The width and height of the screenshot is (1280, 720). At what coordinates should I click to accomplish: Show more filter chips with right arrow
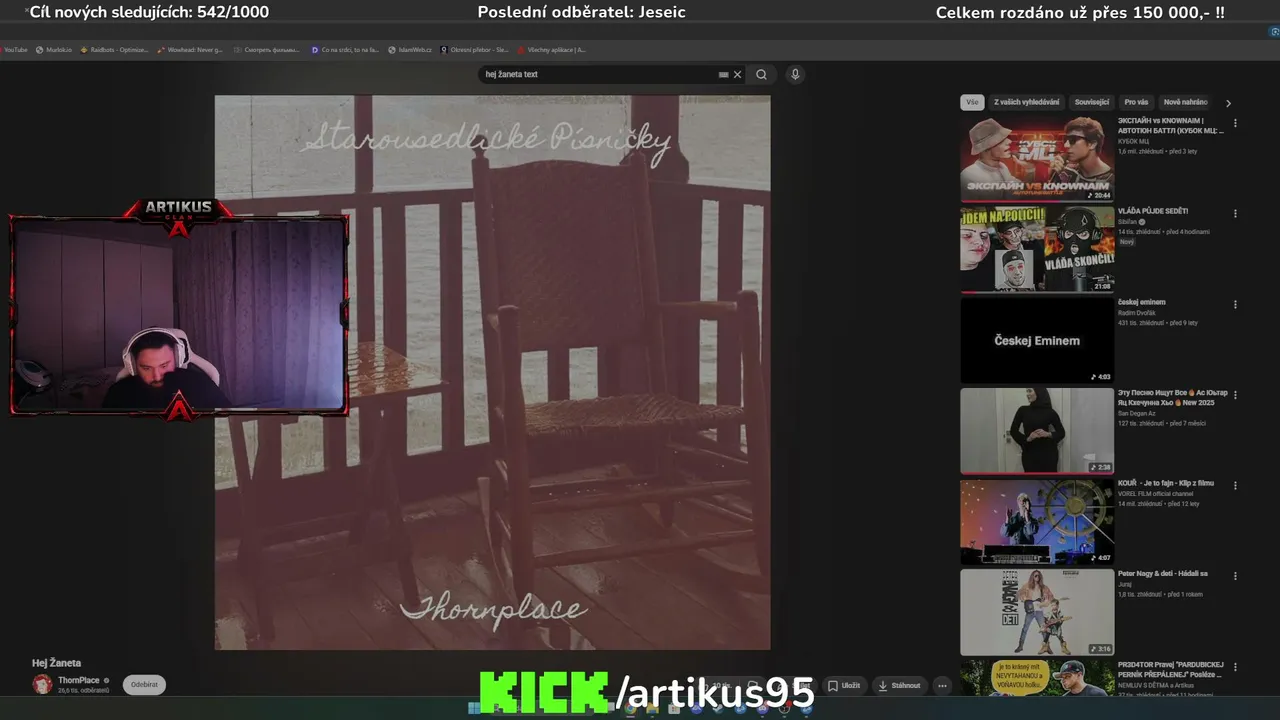click(1228, 102)
